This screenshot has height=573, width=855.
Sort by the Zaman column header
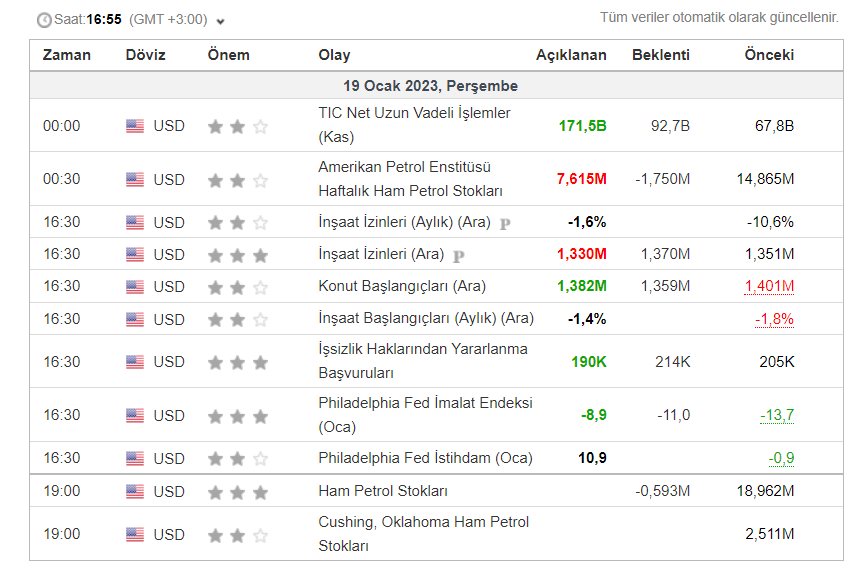click(x=66, y=55)
